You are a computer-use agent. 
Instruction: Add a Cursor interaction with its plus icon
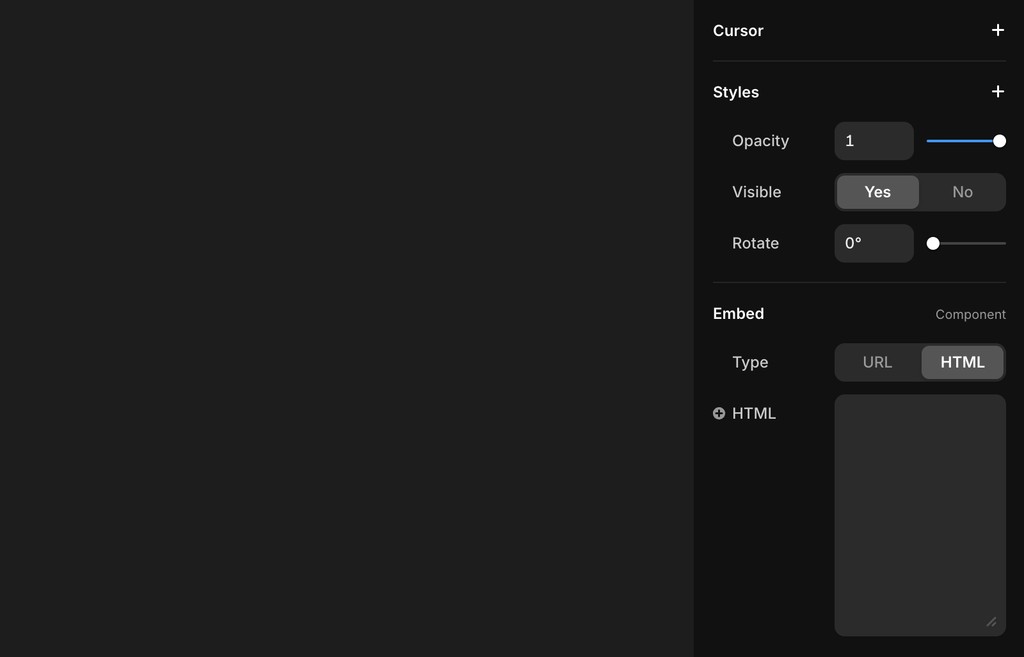point(997,30)
